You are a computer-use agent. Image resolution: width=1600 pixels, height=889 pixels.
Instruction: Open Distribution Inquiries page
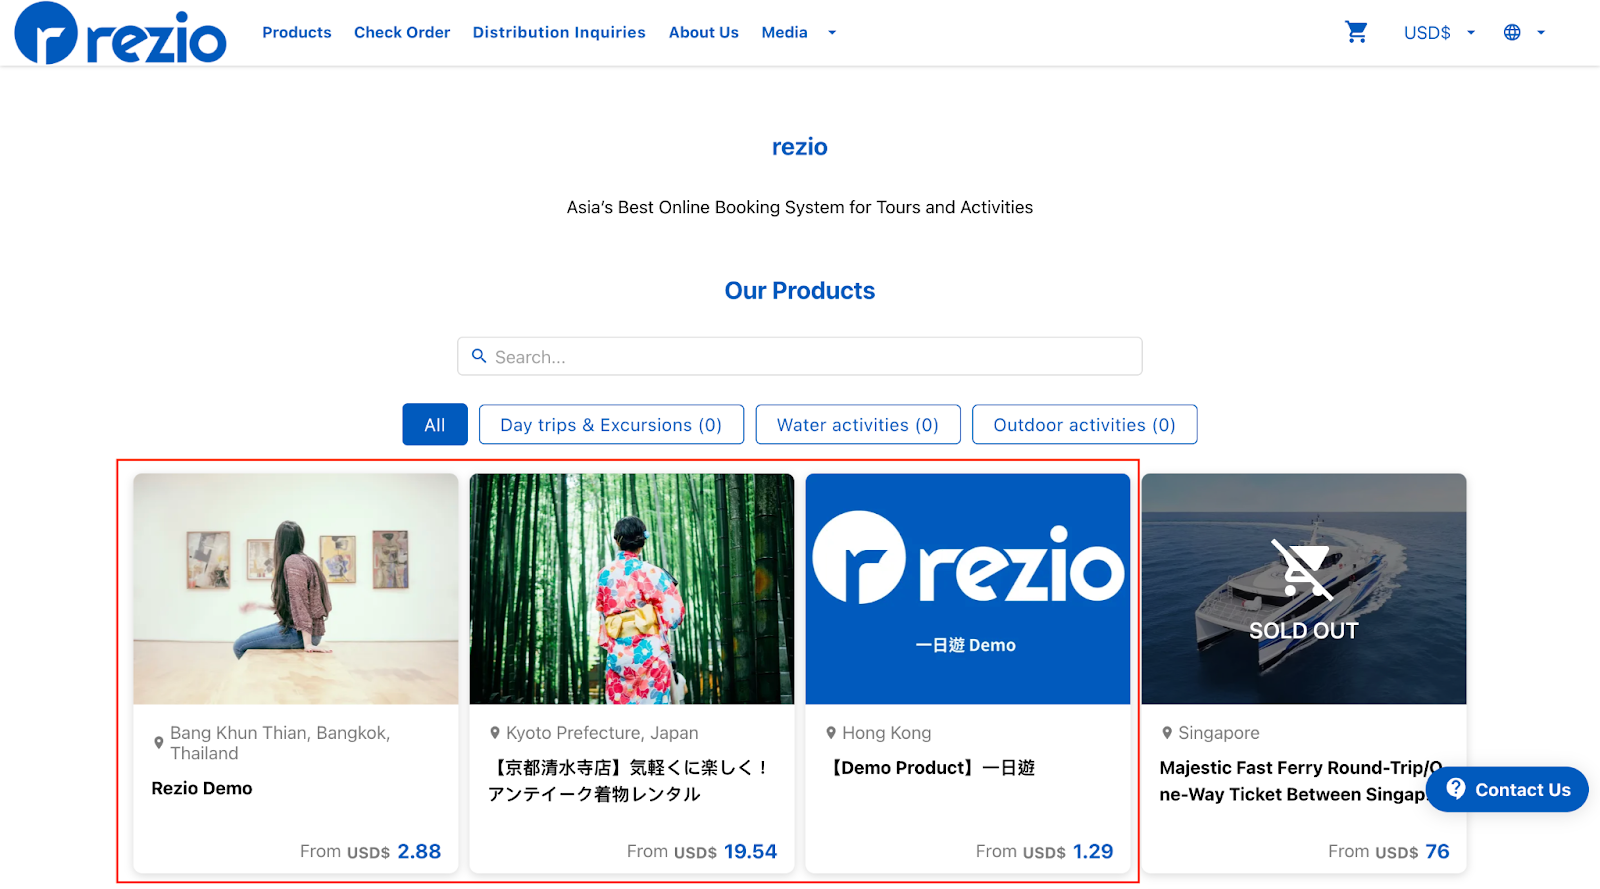click(x=559, y=32)
